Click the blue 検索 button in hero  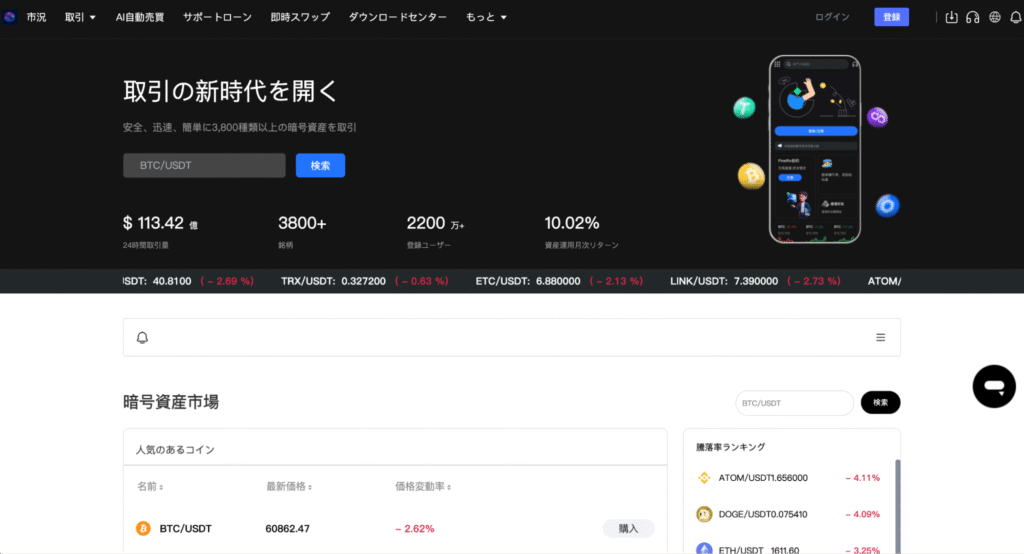coord(320,166)
